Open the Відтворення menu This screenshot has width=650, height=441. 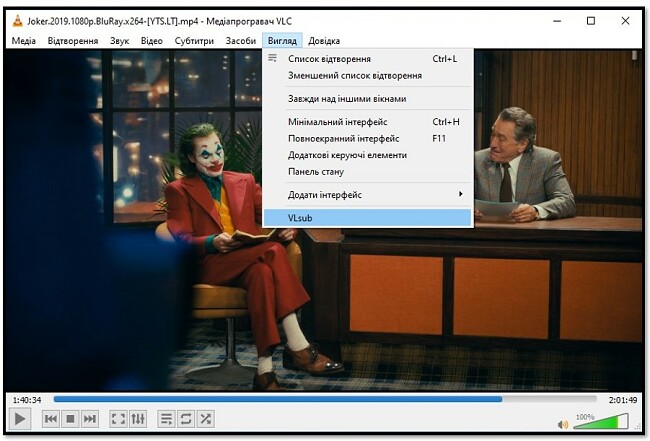pos(73,41)
